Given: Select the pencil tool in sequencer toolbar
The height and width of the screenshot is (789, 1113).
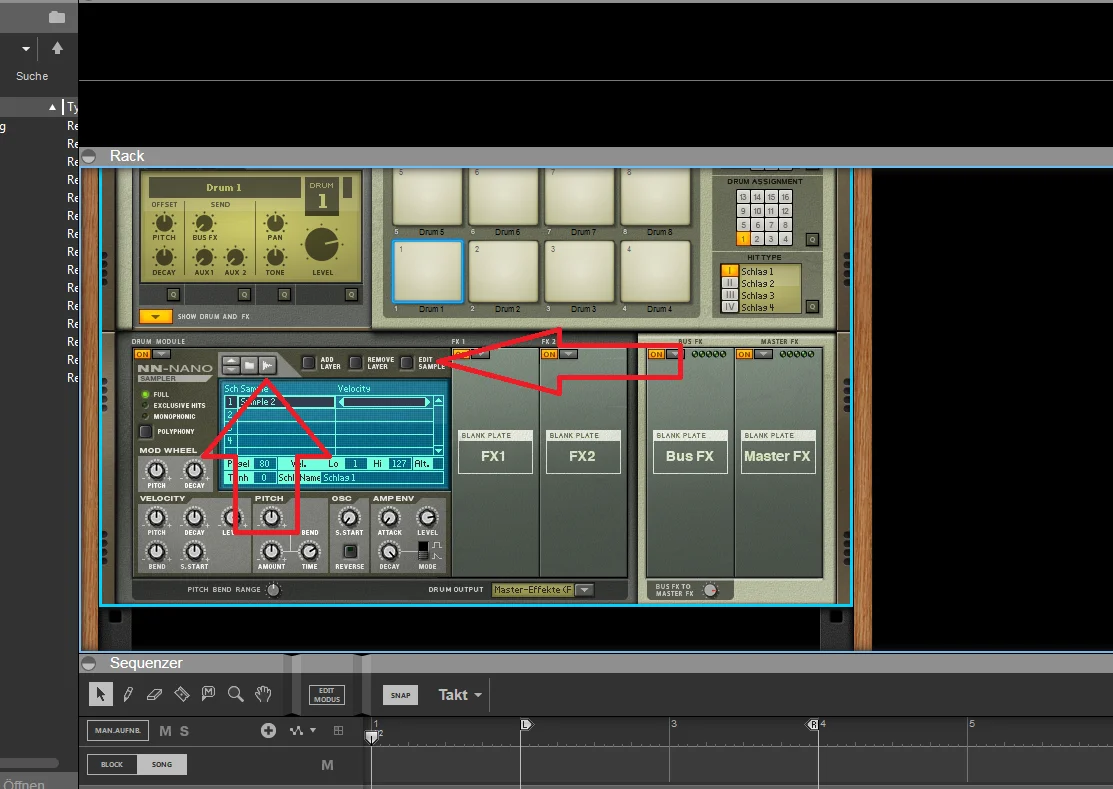Looking at the screenshot, I should (x=128, y=694).
